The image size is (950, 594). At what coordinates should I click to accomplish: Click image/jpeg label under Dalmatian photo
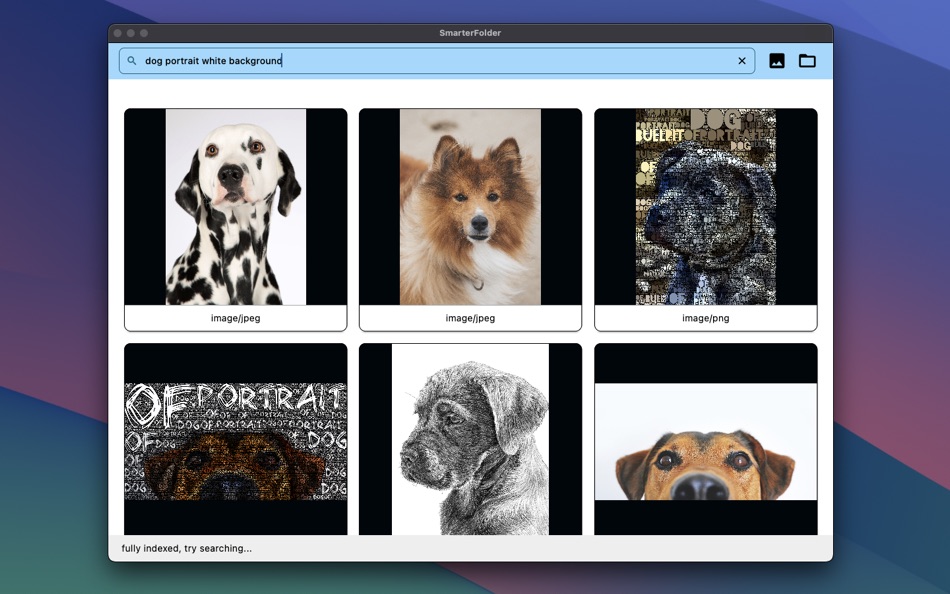click(236, 318)
